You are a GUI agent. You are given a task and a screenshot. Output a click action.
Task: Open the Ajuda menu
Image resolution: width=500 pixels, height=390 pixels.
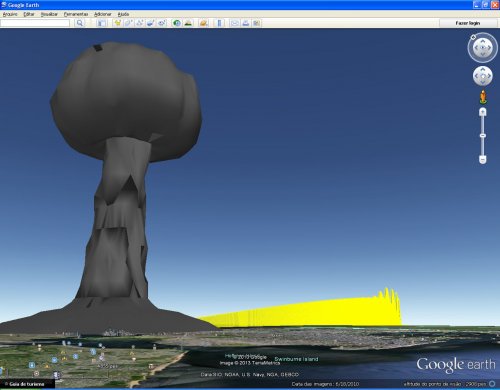coord(123,14)
